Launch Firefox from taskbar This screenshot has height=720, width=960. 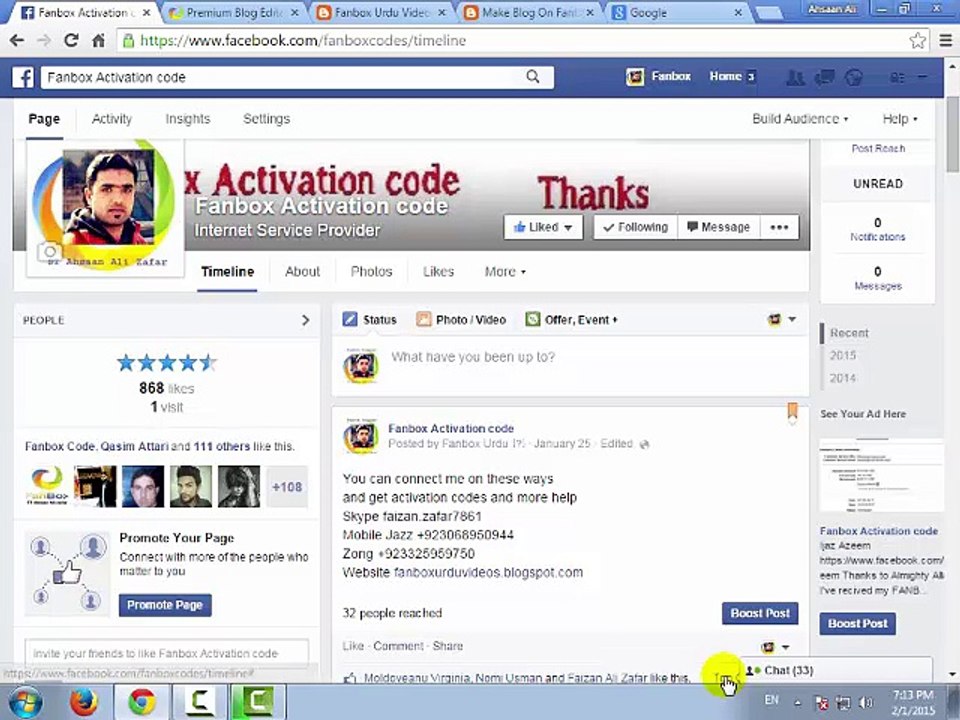[x=84, y=702]
